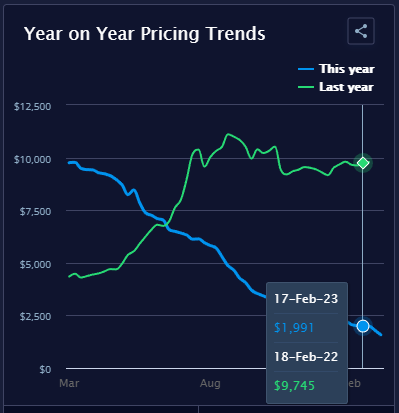The width and height of the screenshot is (399, 413).
Task: Click the $10,000 y-axis label
Action: click(33, 159)
